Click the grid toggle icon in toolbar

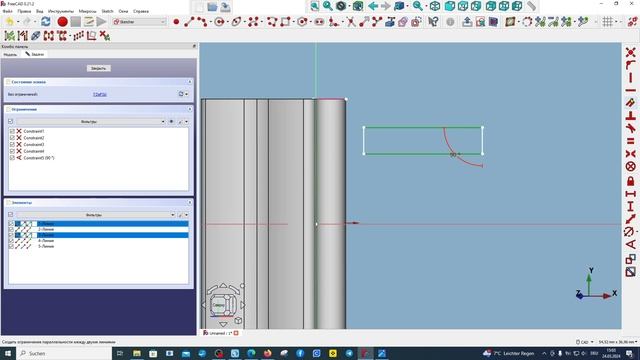pyautogui.click(x=607, y=22)
